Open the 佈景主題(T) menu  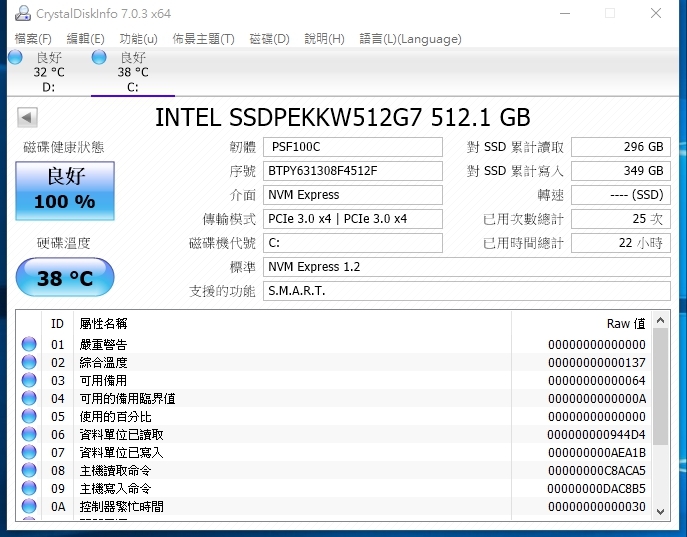203,39
